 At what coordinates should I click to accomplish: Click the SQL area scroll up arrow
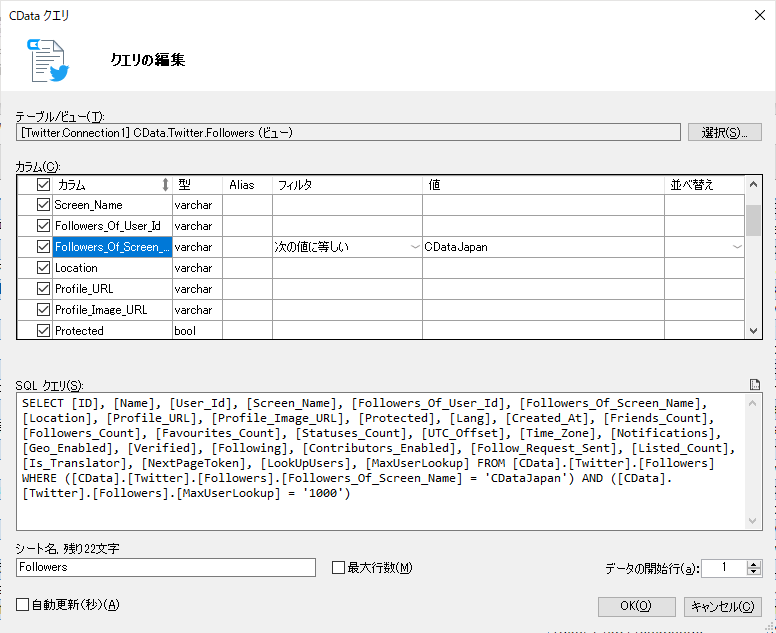coord(753,403)
